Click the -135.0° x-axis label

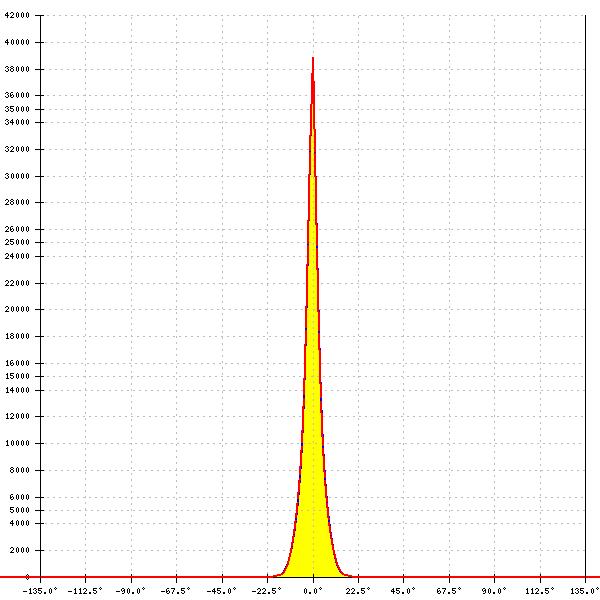(x=40, y=591)
